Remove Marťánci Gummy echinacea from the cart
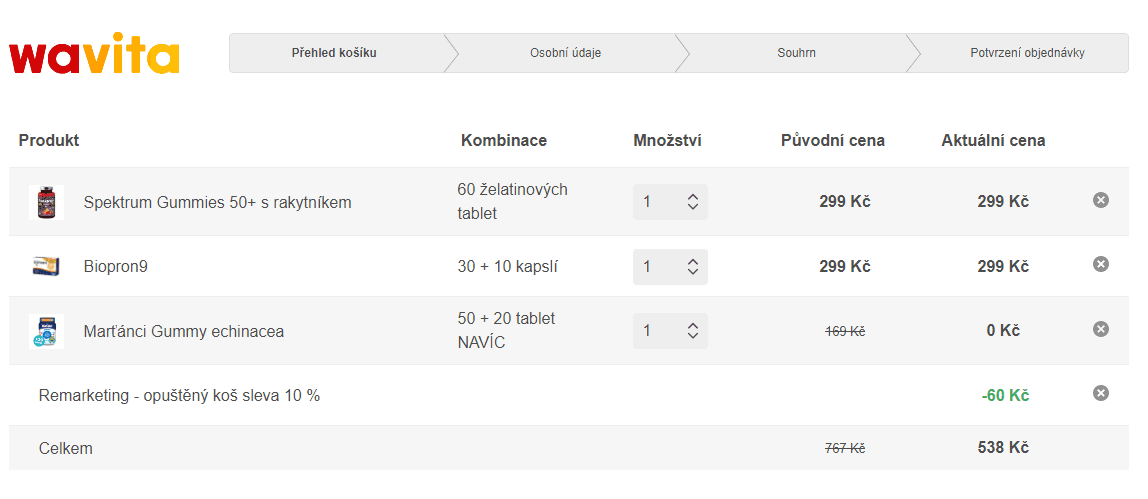 pyautogui.click(x=1100, y=329)
